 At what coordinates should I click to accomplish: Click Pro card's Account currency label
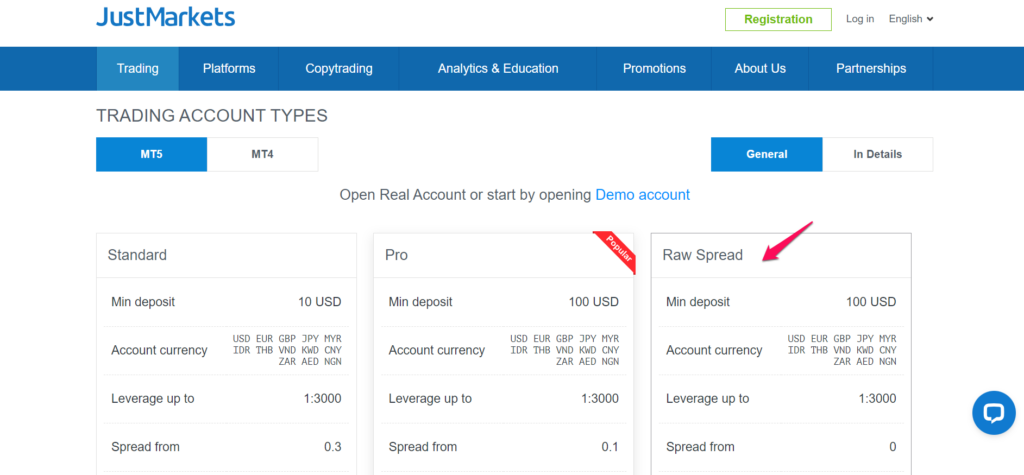point(437,350)
